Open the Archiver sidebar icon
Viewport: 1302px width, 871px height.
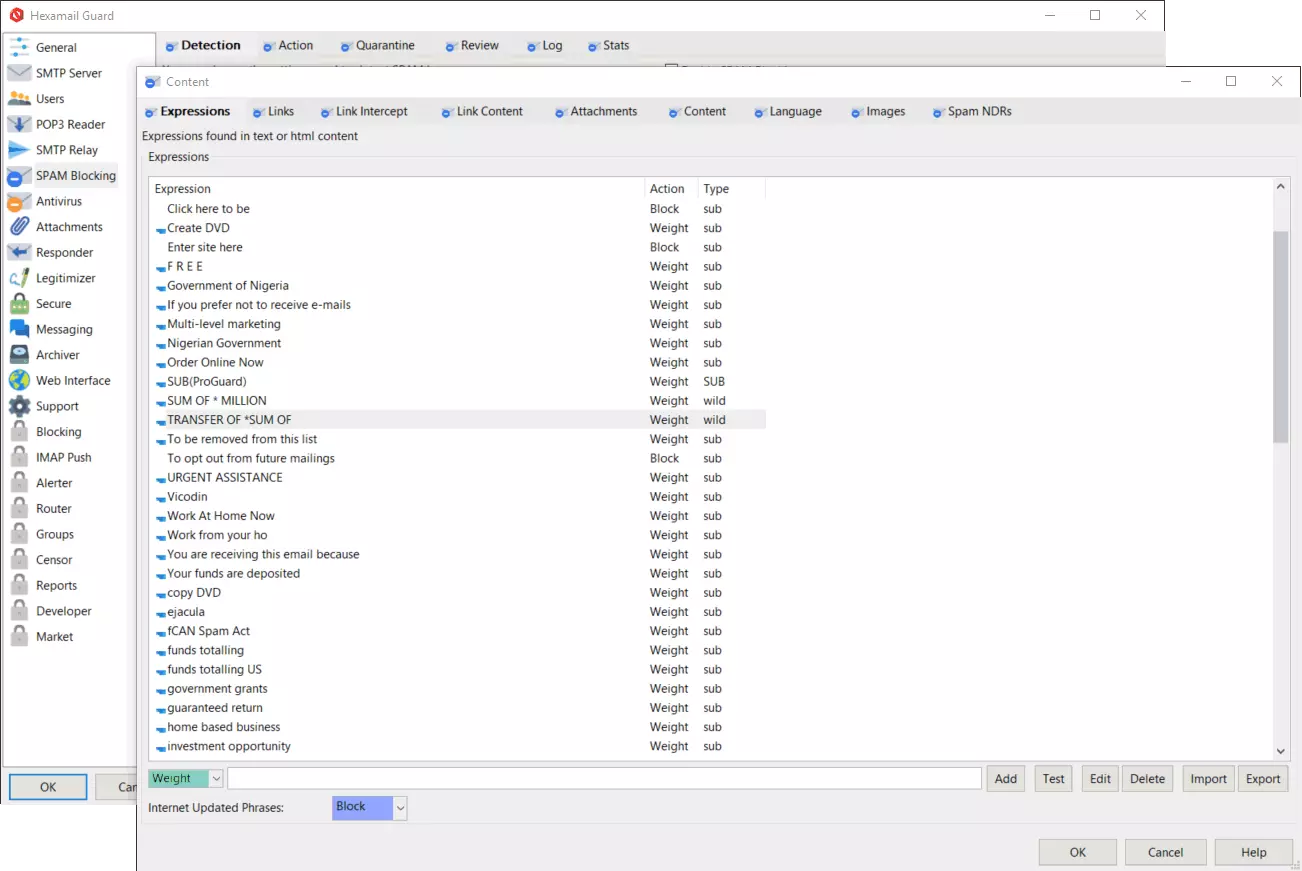point(19,355)
